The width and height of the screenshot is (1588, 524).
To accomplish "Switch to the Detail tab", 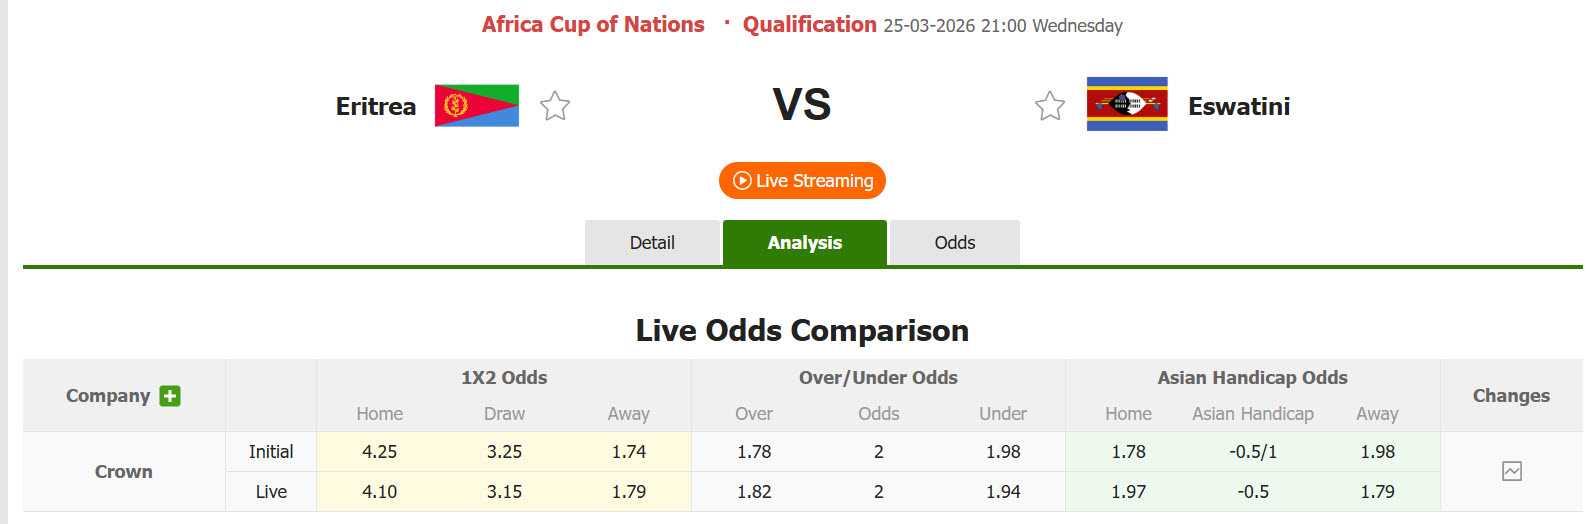I will [652, 243].
